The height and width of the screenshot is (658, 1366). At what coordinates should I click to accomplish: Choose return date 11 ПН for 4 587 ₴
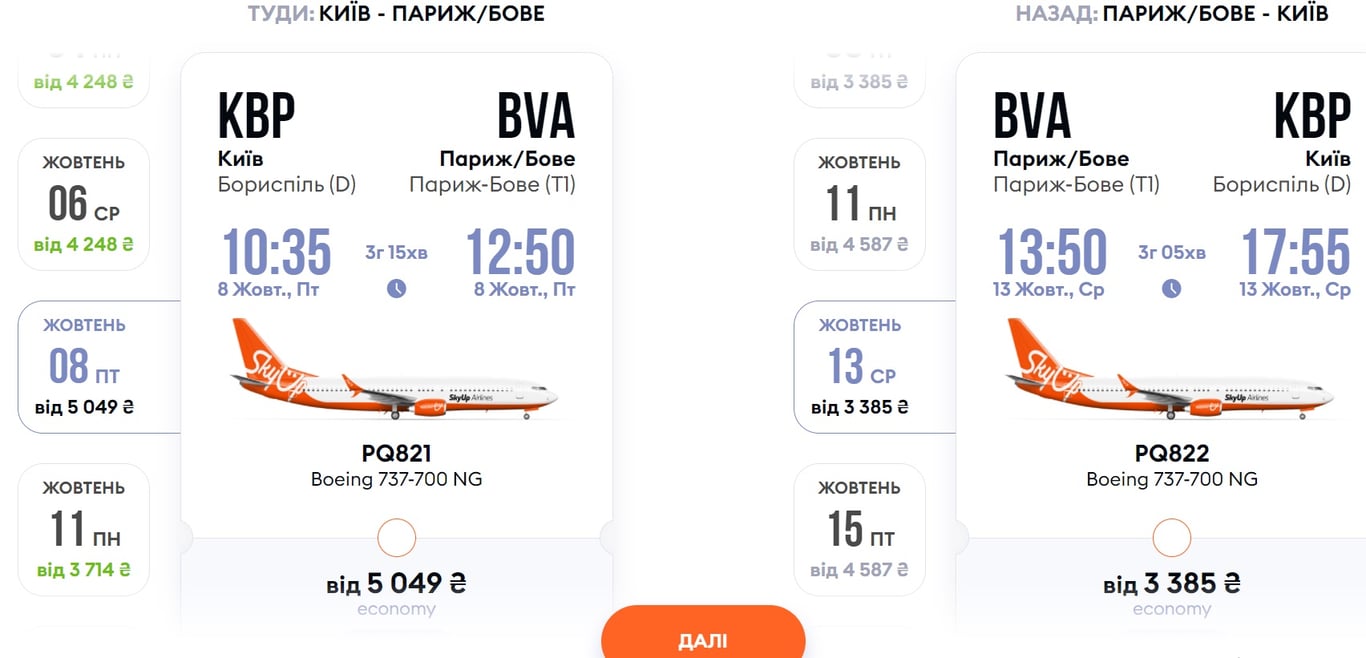(x=860, y=204)
